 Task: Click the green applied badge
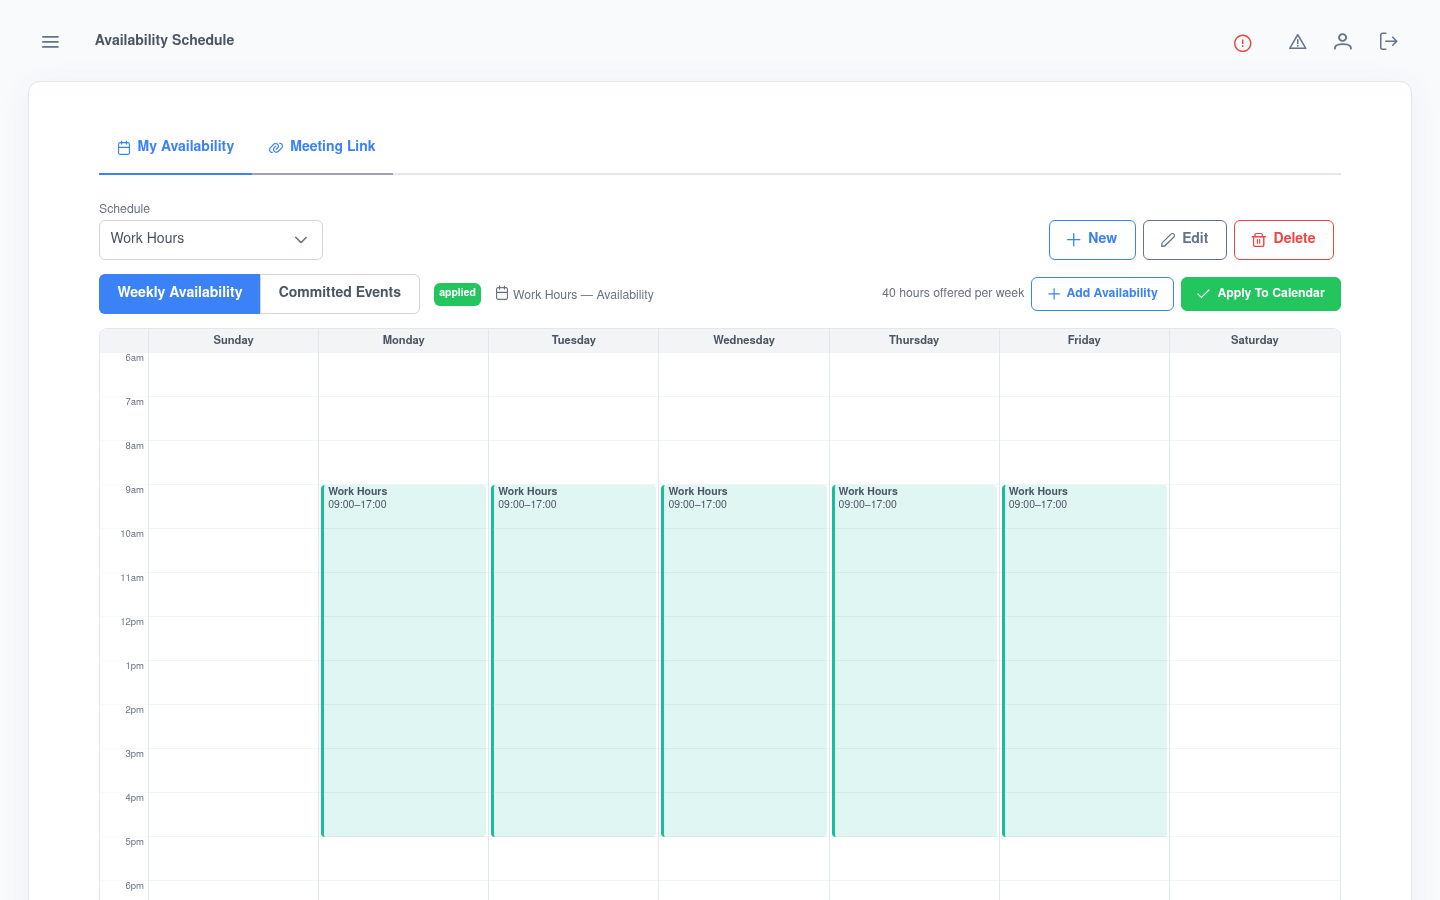click(457, 294)
